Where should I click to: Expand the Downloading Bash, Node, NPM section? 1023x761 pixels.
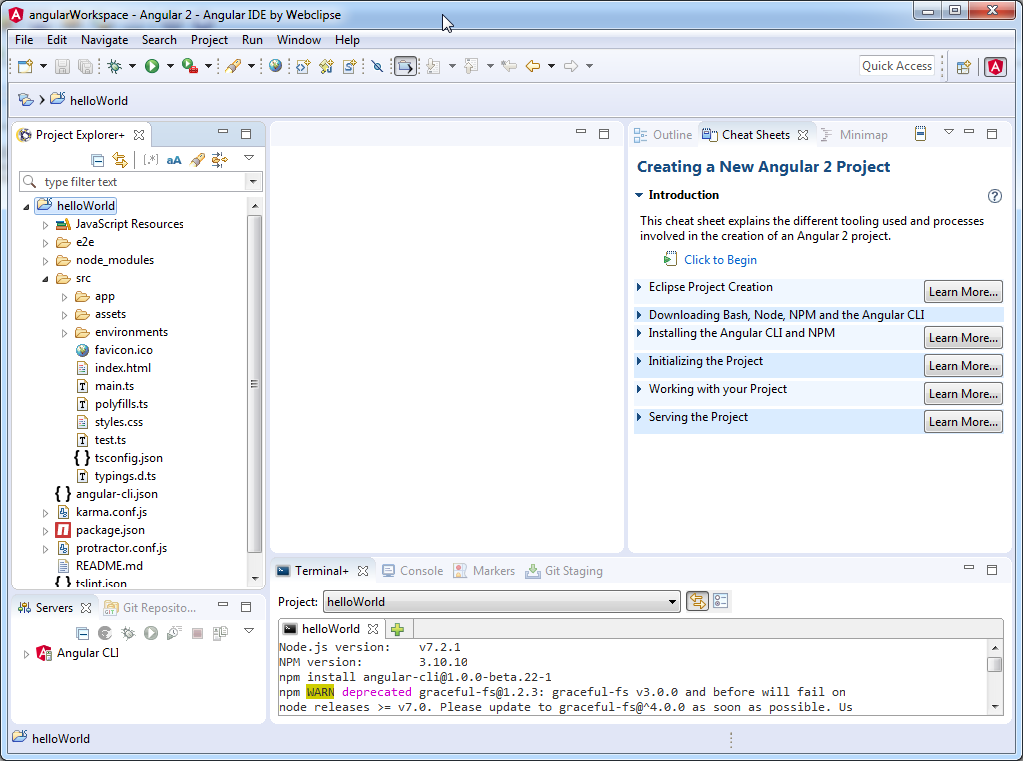(x=639, y=315)
